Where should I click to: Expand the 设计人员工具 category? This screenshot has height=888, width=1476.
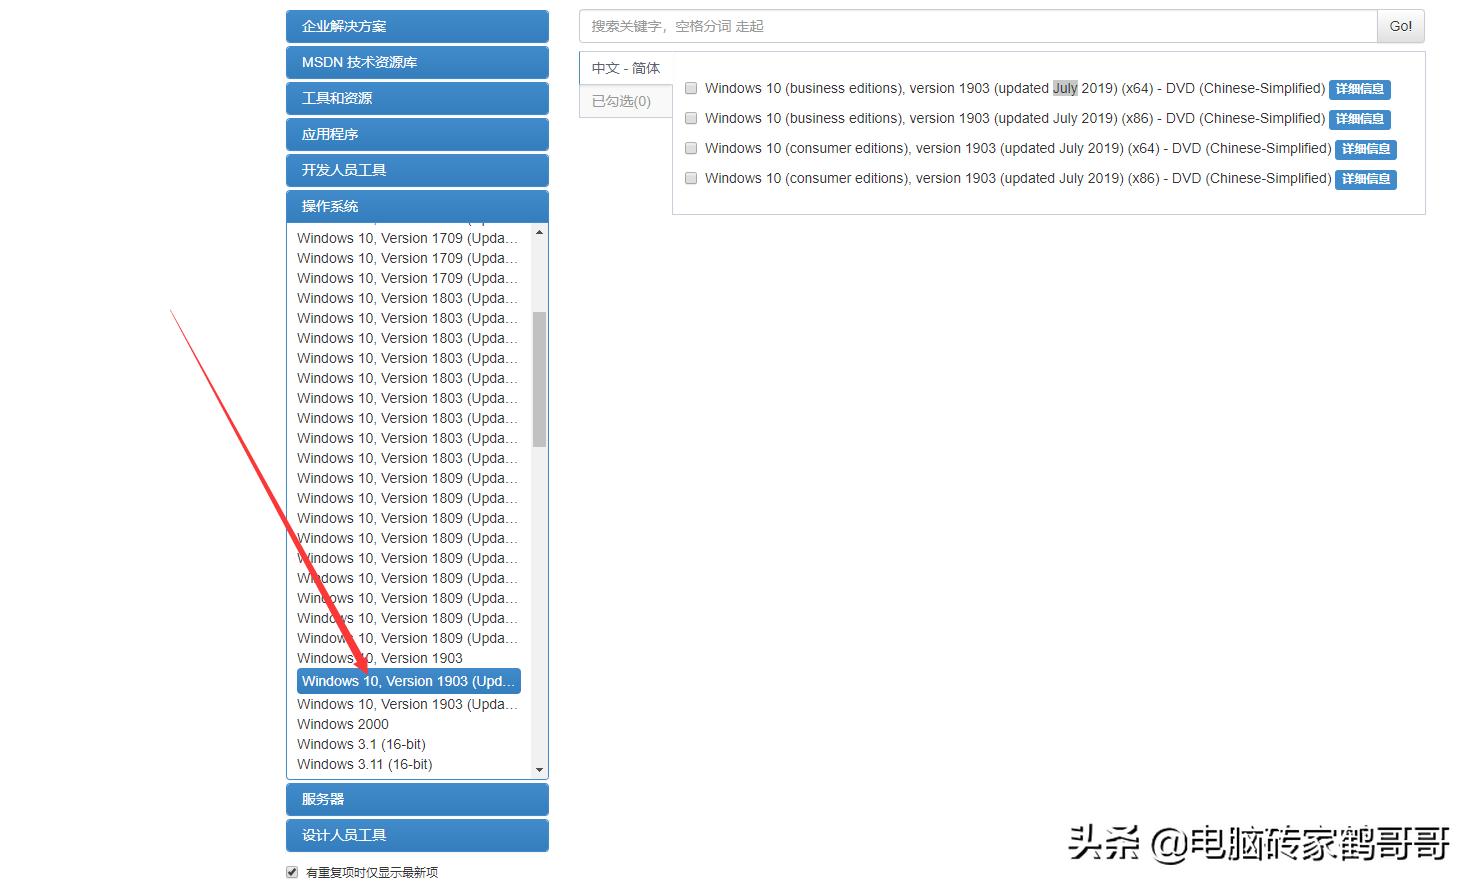(417, 835)
